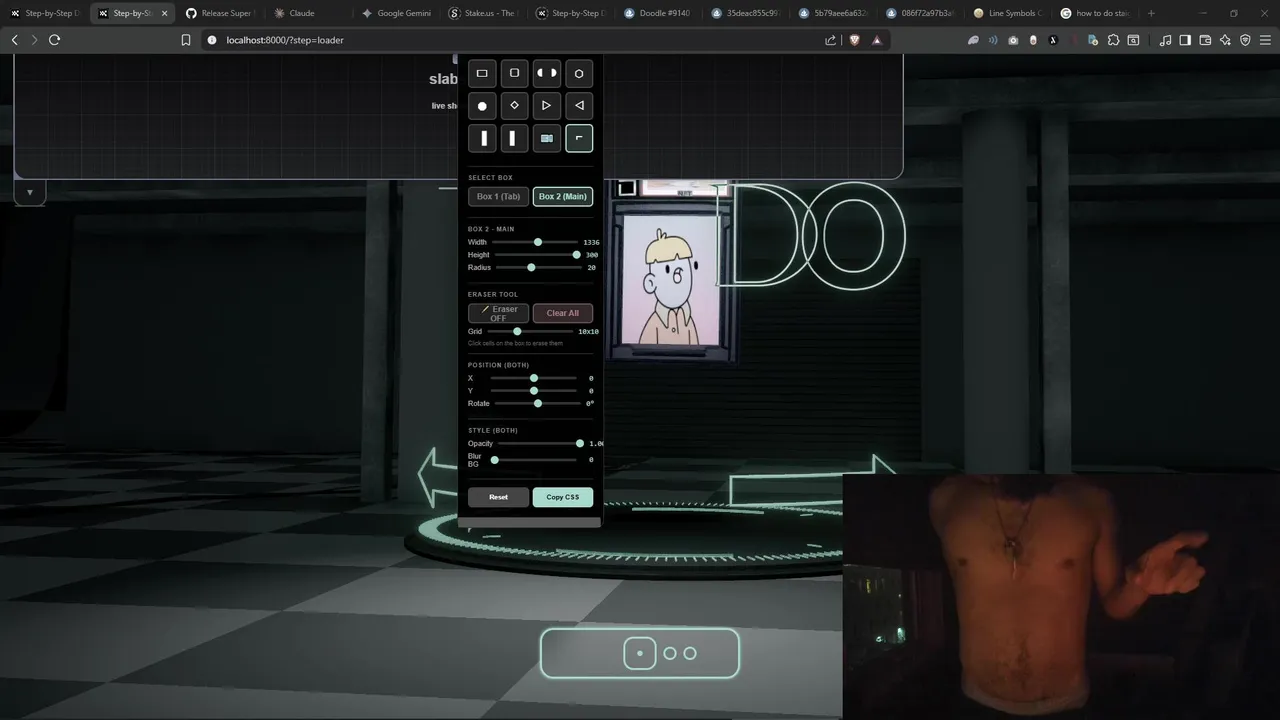Select the right-pointing triangle shape tile
Viewport: 1280px width, 720px height.
click(x=546, y=105)
